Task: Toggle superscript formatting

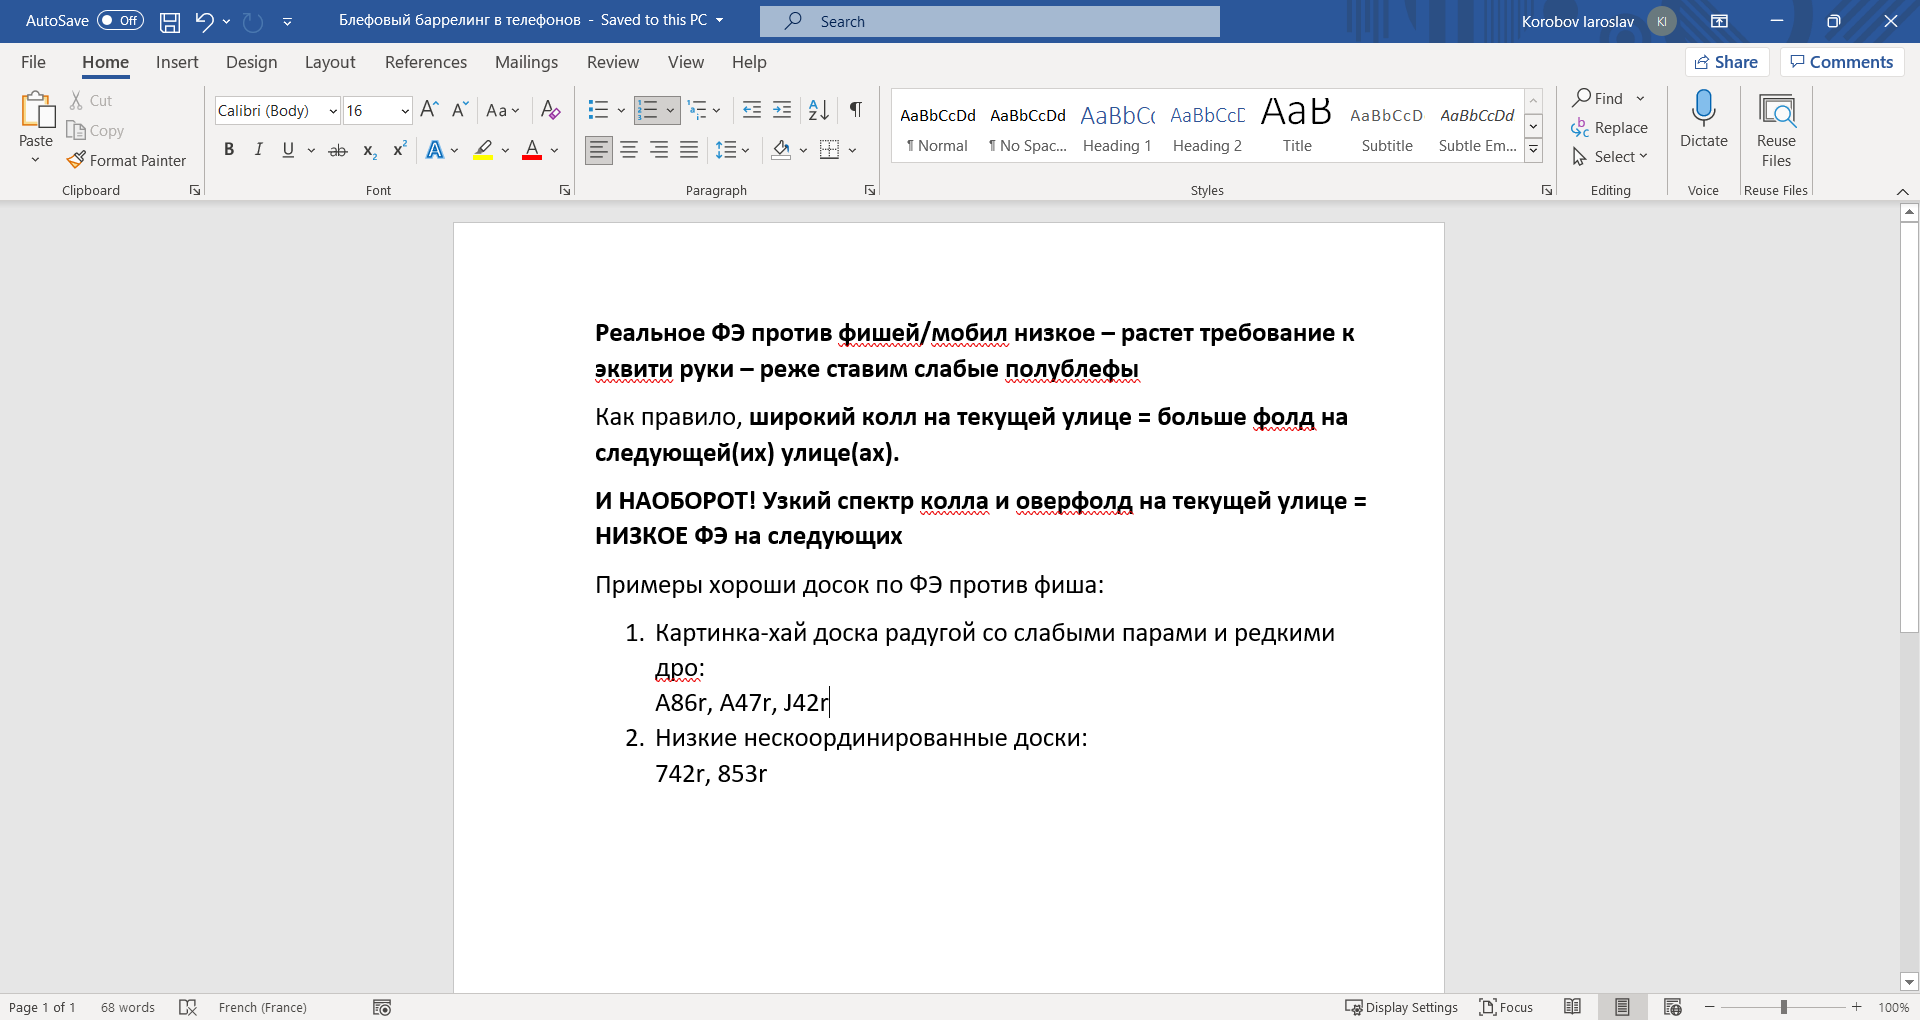Action: point(399,150)
